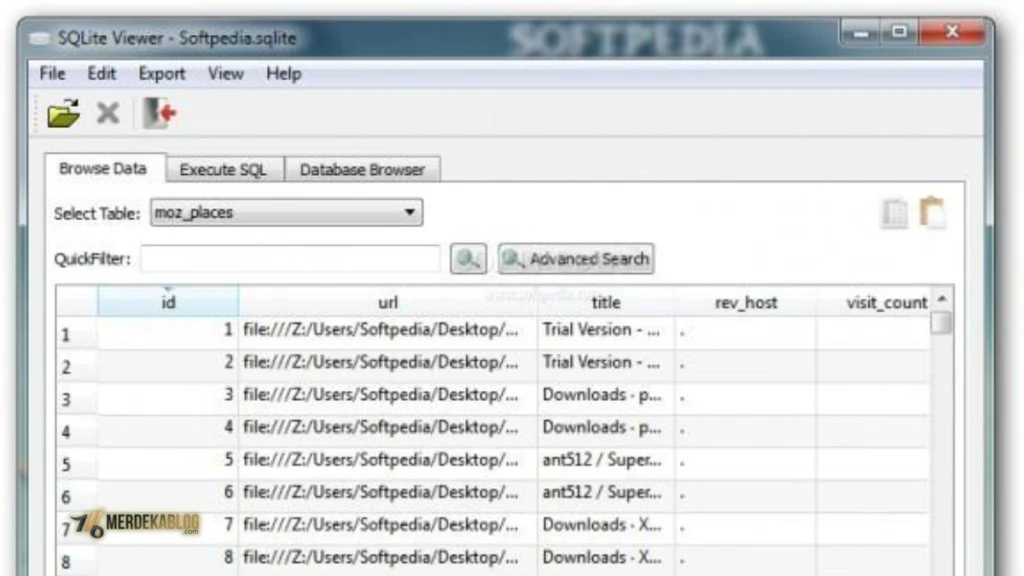This screenshot has height=576, width=1024.
Task: Switch to the Execute SQL tab
Action: tap(223, 170)
